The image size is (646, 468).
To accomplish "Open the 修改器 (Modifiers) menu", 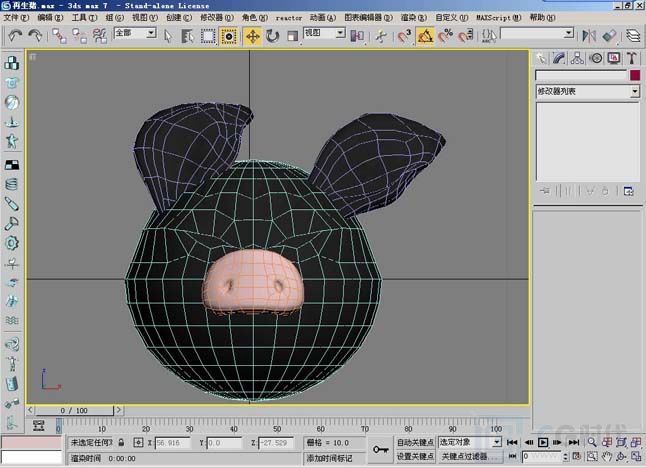I will tap(217, 18).
